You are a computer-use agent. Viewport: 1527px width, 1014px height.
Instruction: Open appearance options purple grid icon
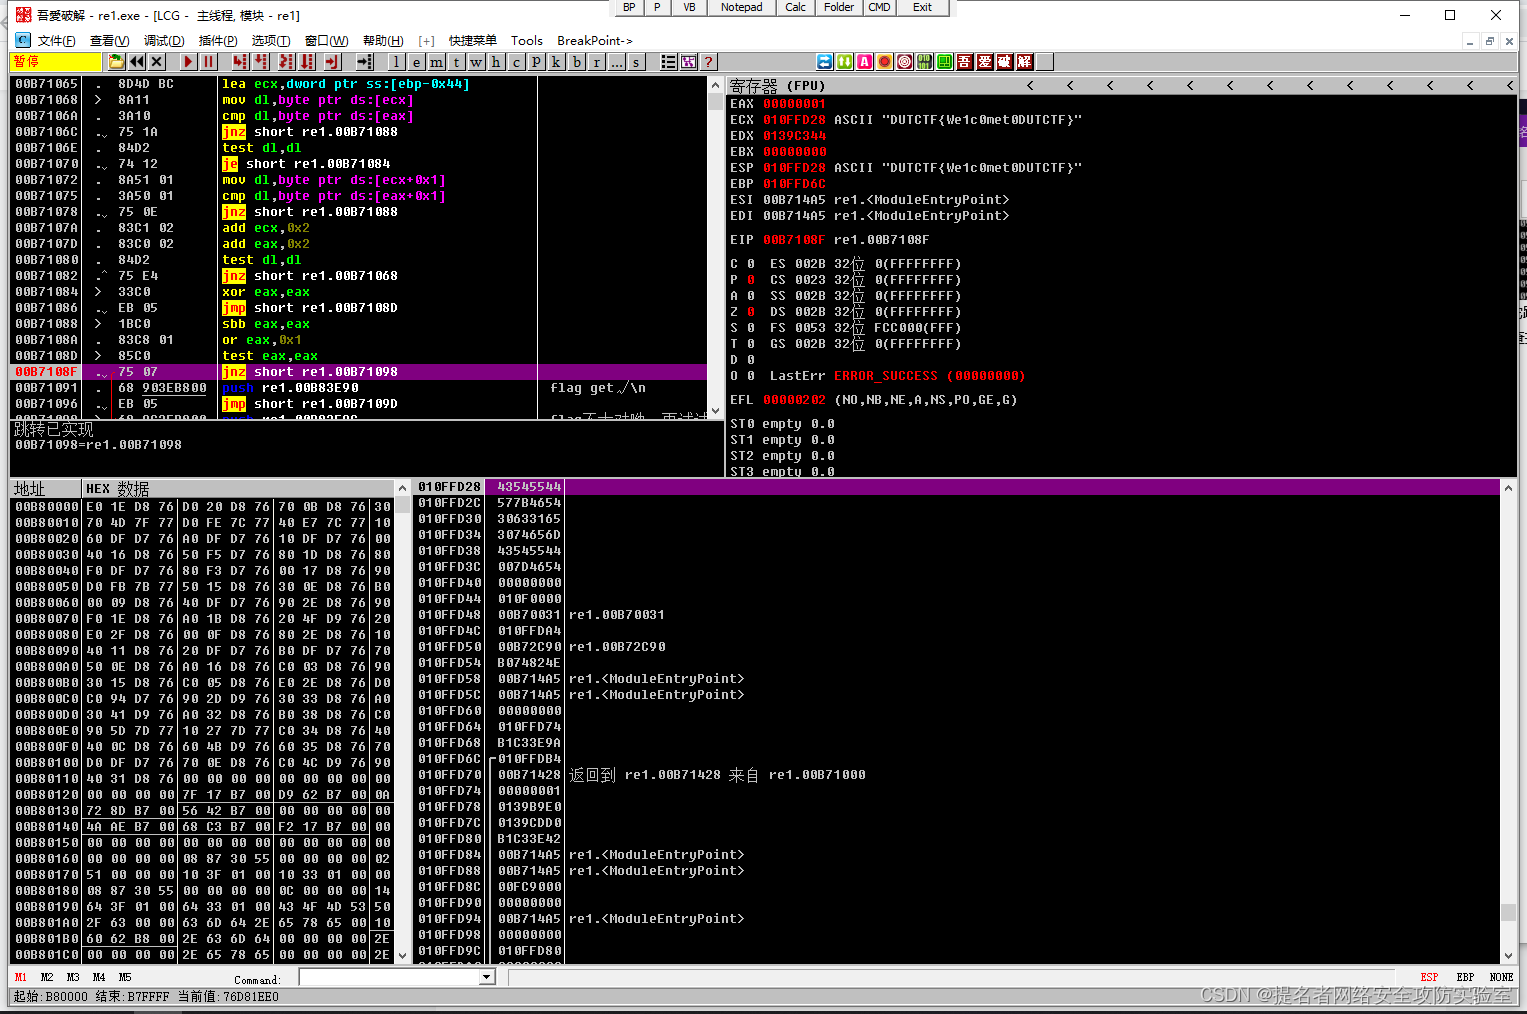point(689,62)
